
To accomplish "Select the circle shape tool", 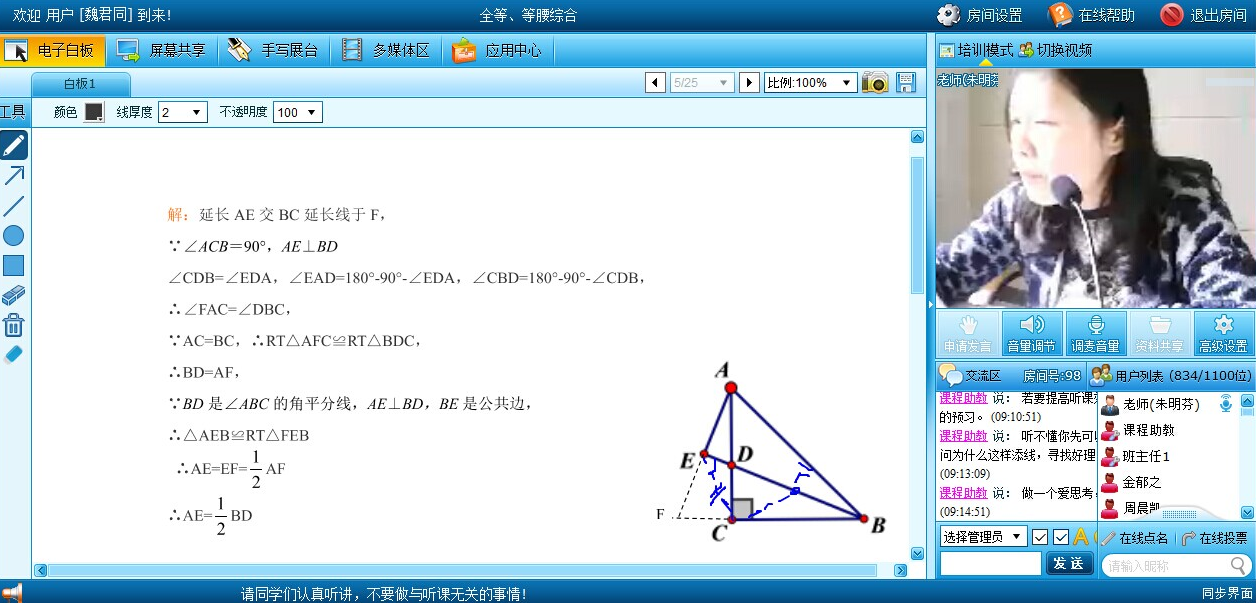I will click(14, 236).
